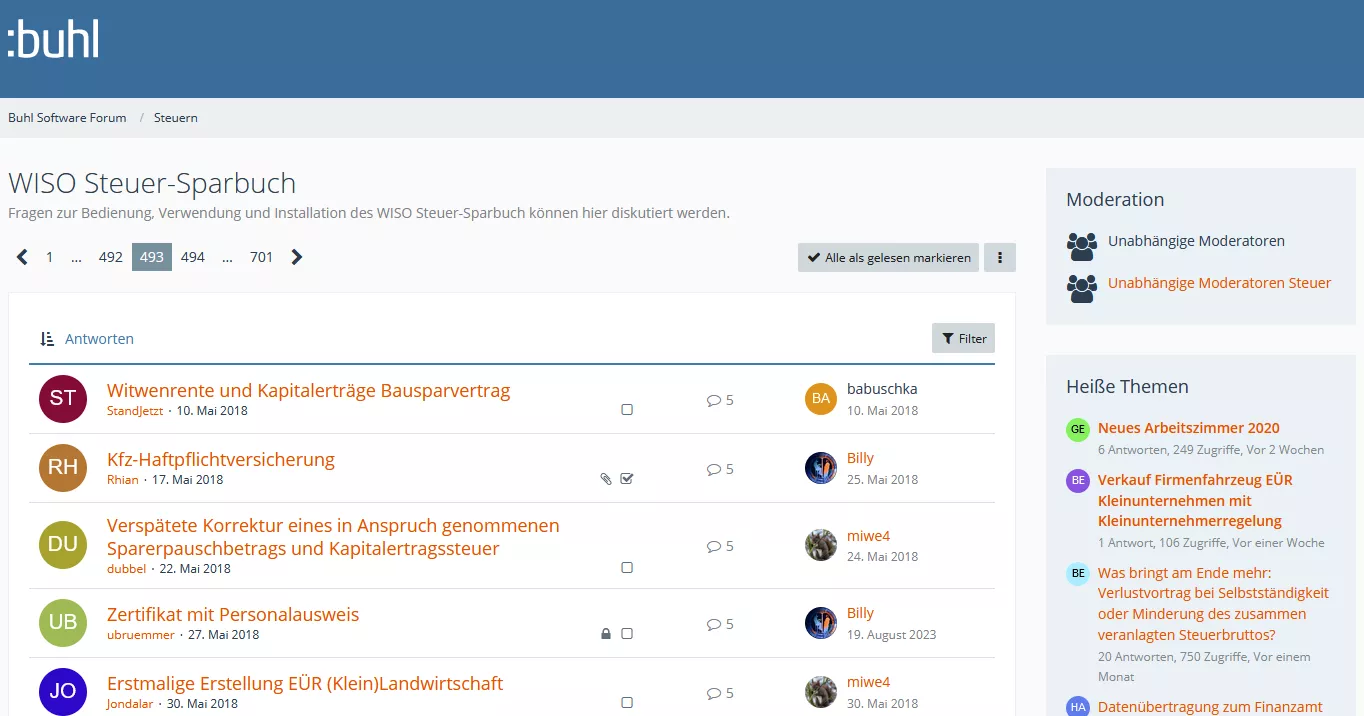Viewport: 1364px width, 716px height.
Task: Click the buhl logo
Action: coord(53,40)
